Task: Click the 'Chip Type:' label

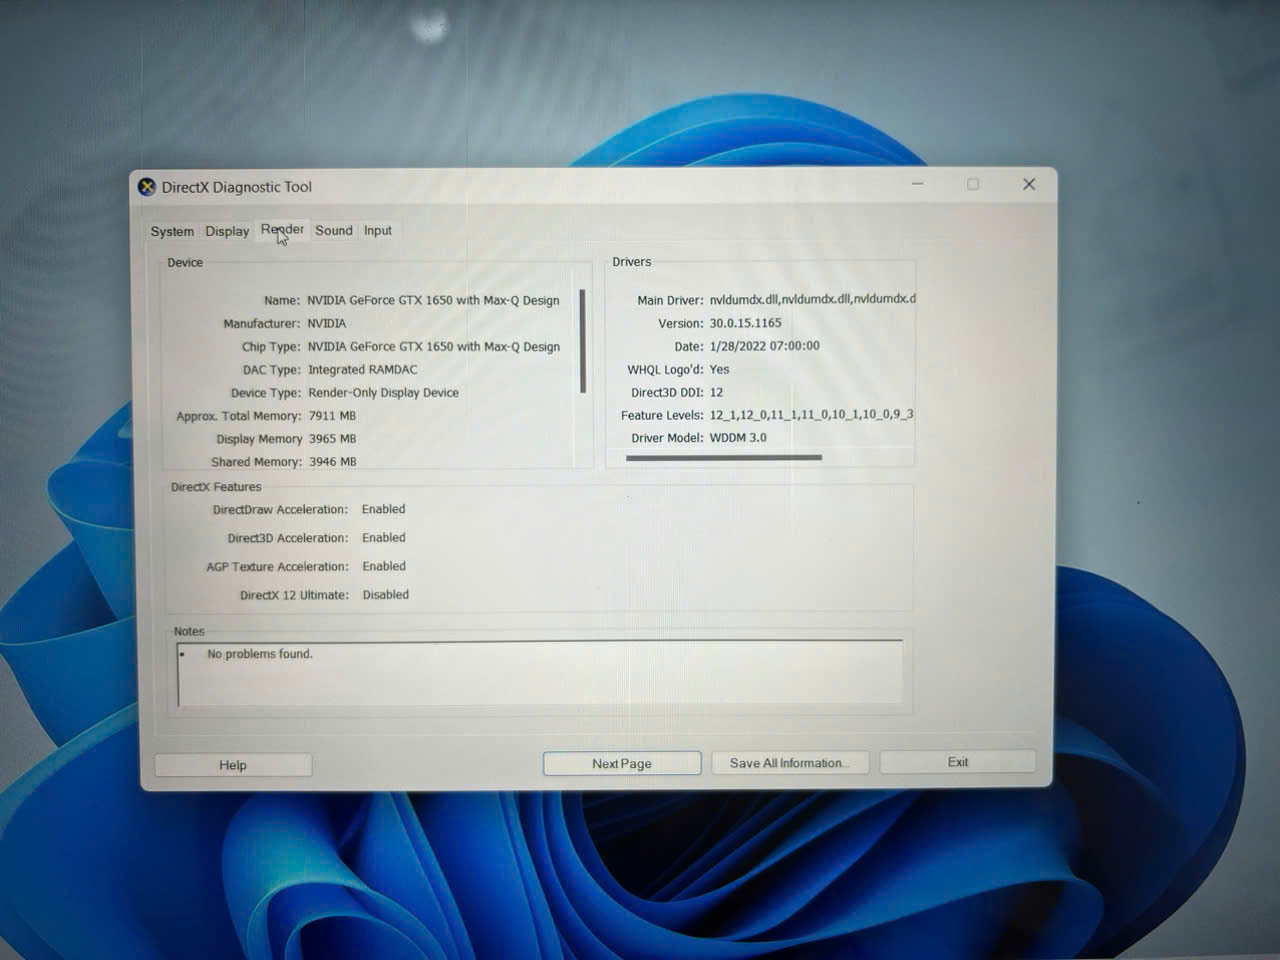Action: [x=271, y=346]
